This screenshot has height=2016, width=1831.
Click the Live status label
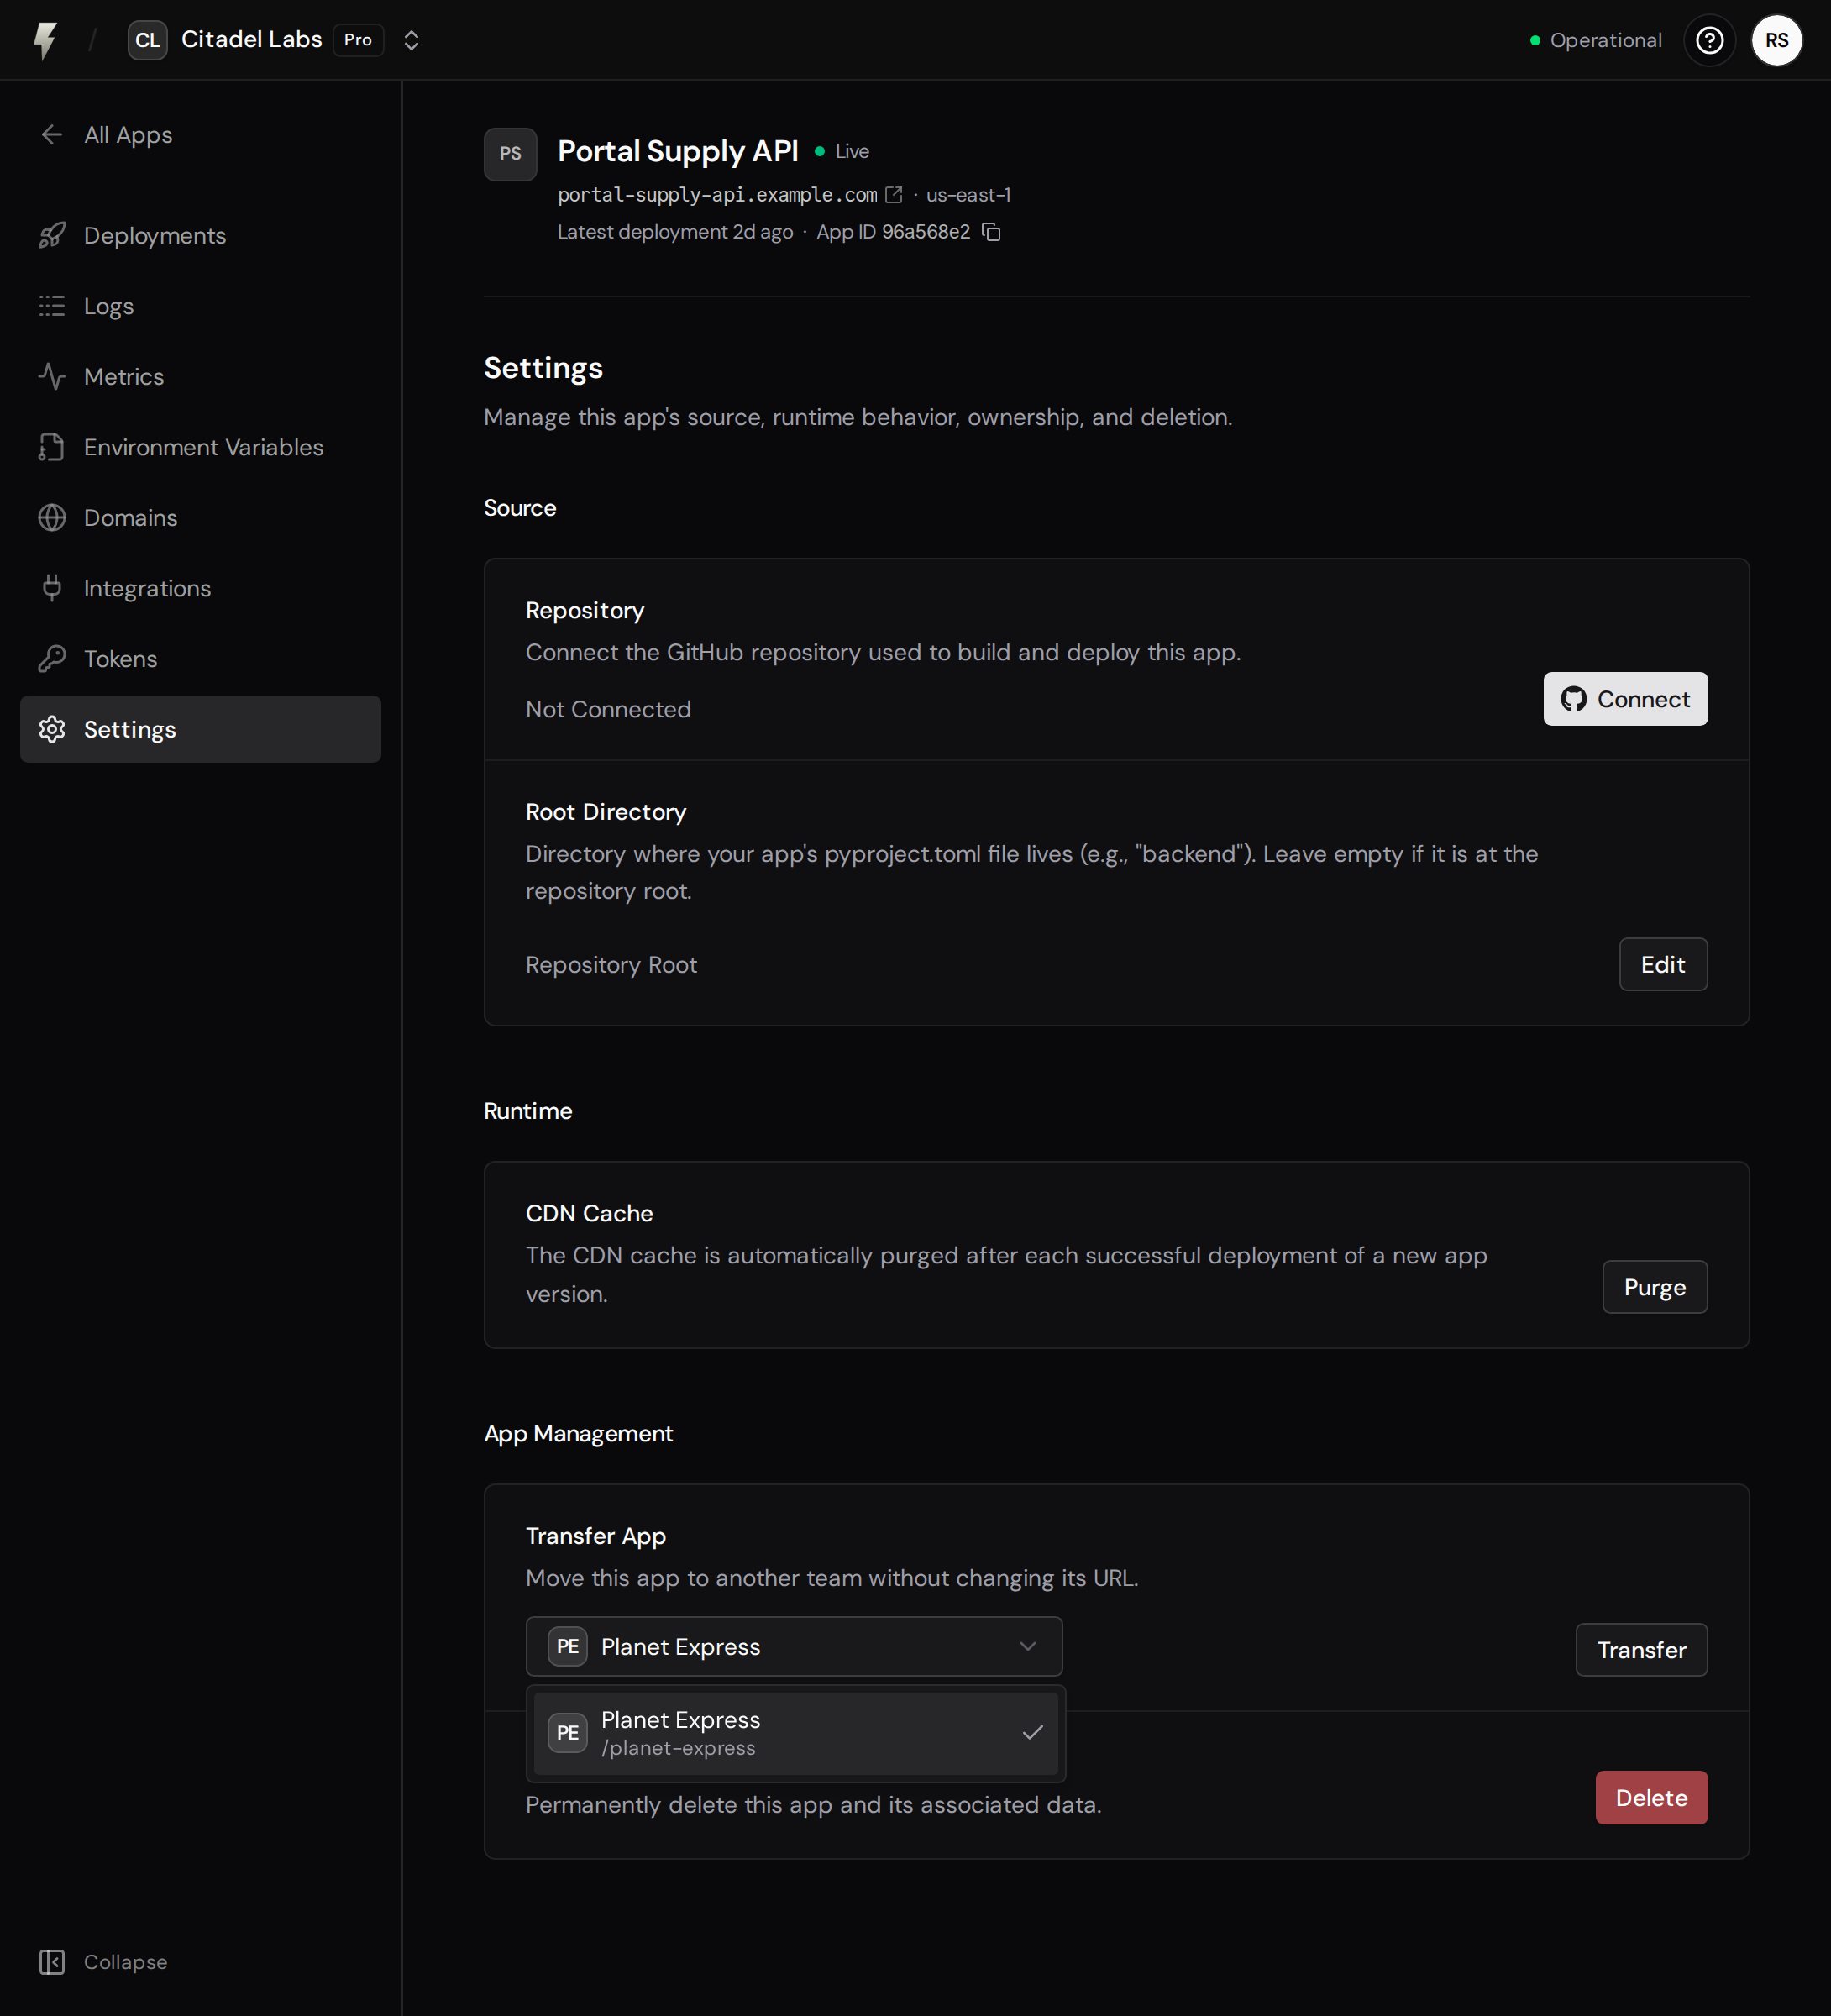(852, 151)
